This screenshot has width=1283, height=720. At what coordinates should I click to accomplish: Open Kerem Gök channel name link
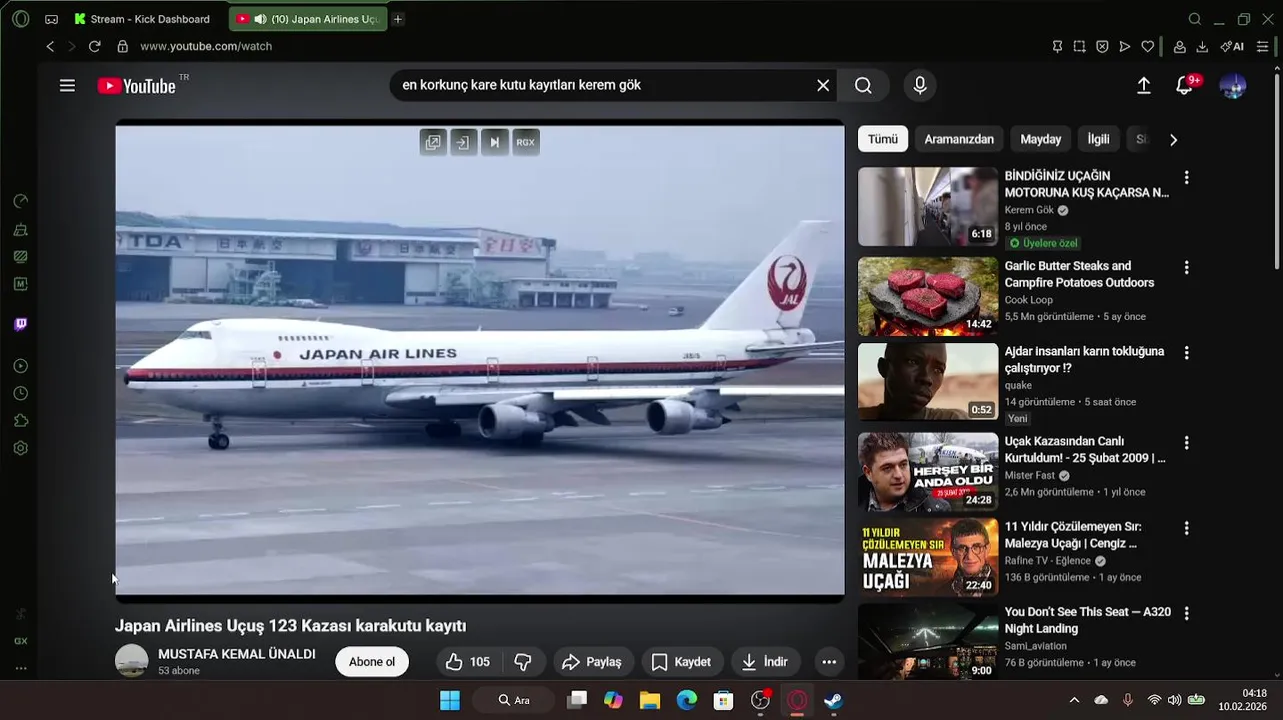[1029, 210]
